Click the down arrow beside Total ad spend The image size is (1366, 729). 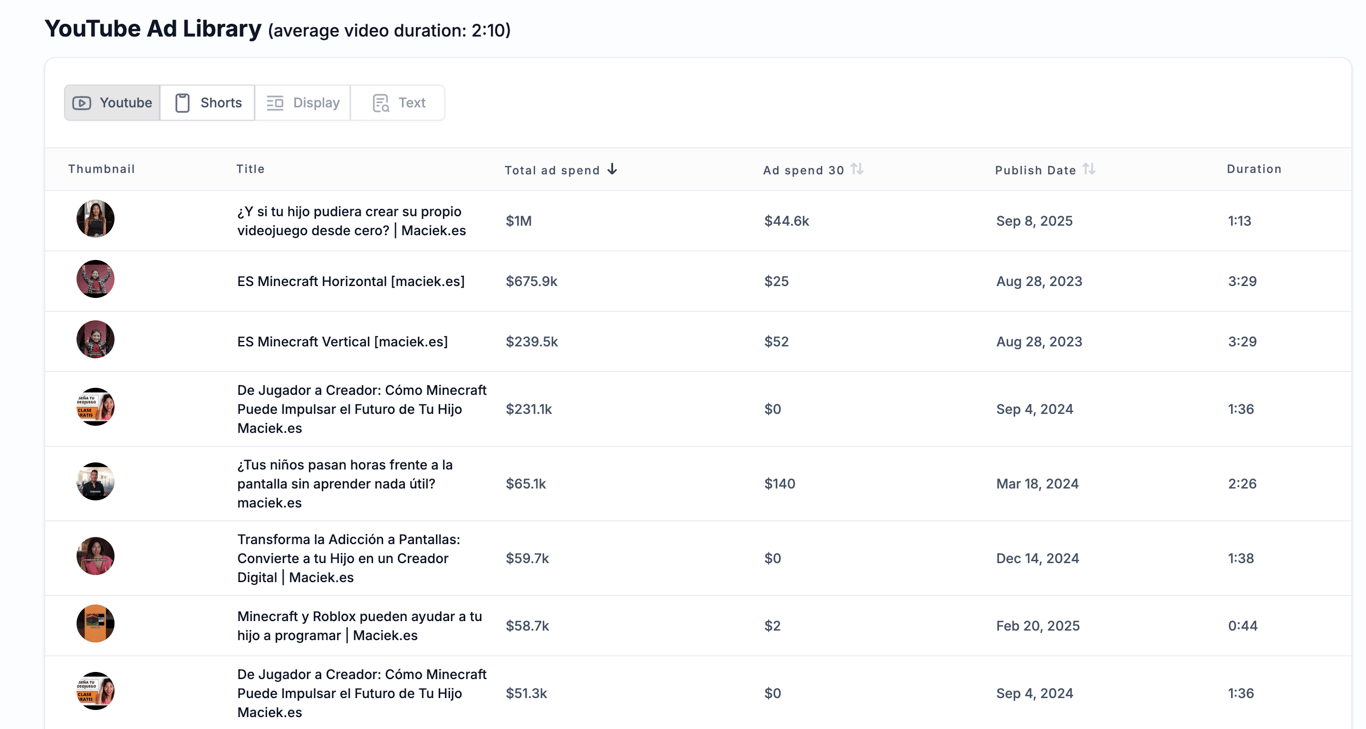pyautogui.click(x=612, y=170)
